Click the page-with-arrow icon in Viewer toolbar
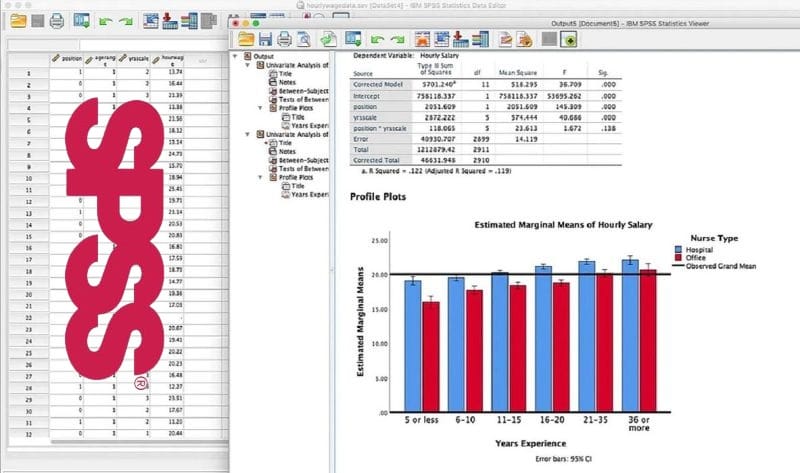Screen dimensions: 800x473 tap(524, 39)
